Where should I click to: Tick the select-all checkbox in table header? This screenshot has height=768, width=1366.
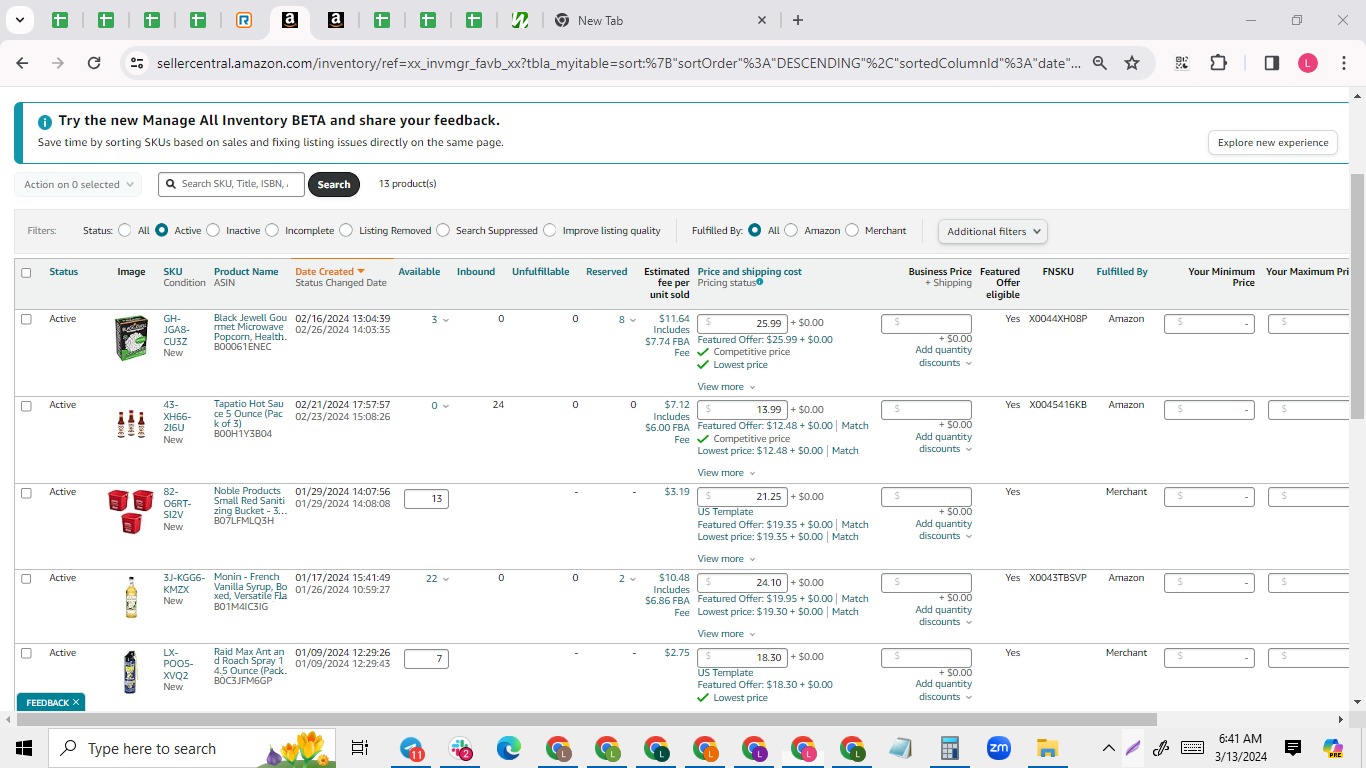(x=26, y=272)
